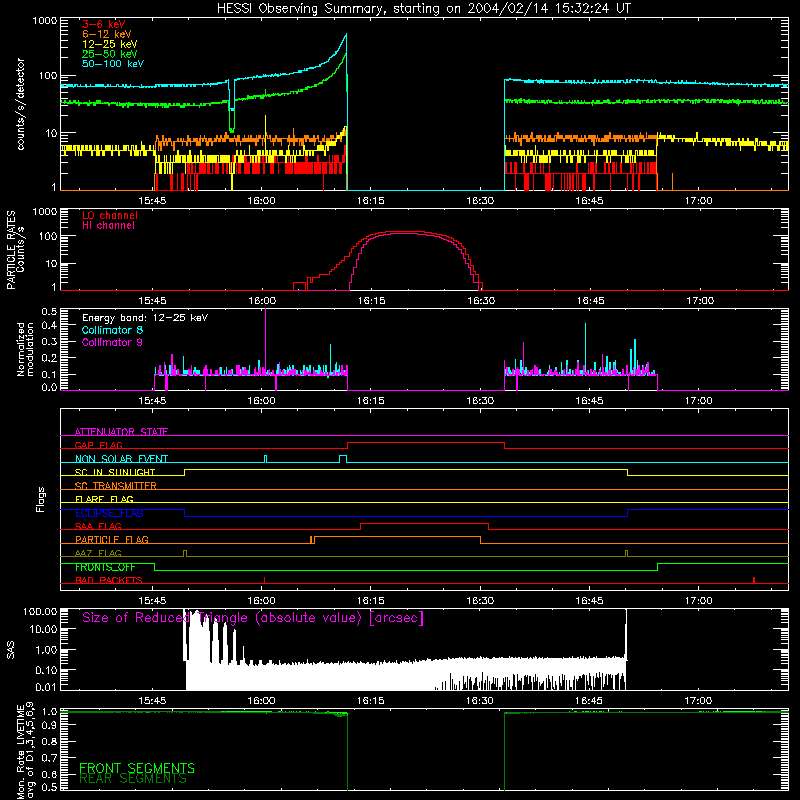800x800 pixels.
Task: Select the GAP_FLAG label
Action: pyautogui.click(x=98, y=445)
